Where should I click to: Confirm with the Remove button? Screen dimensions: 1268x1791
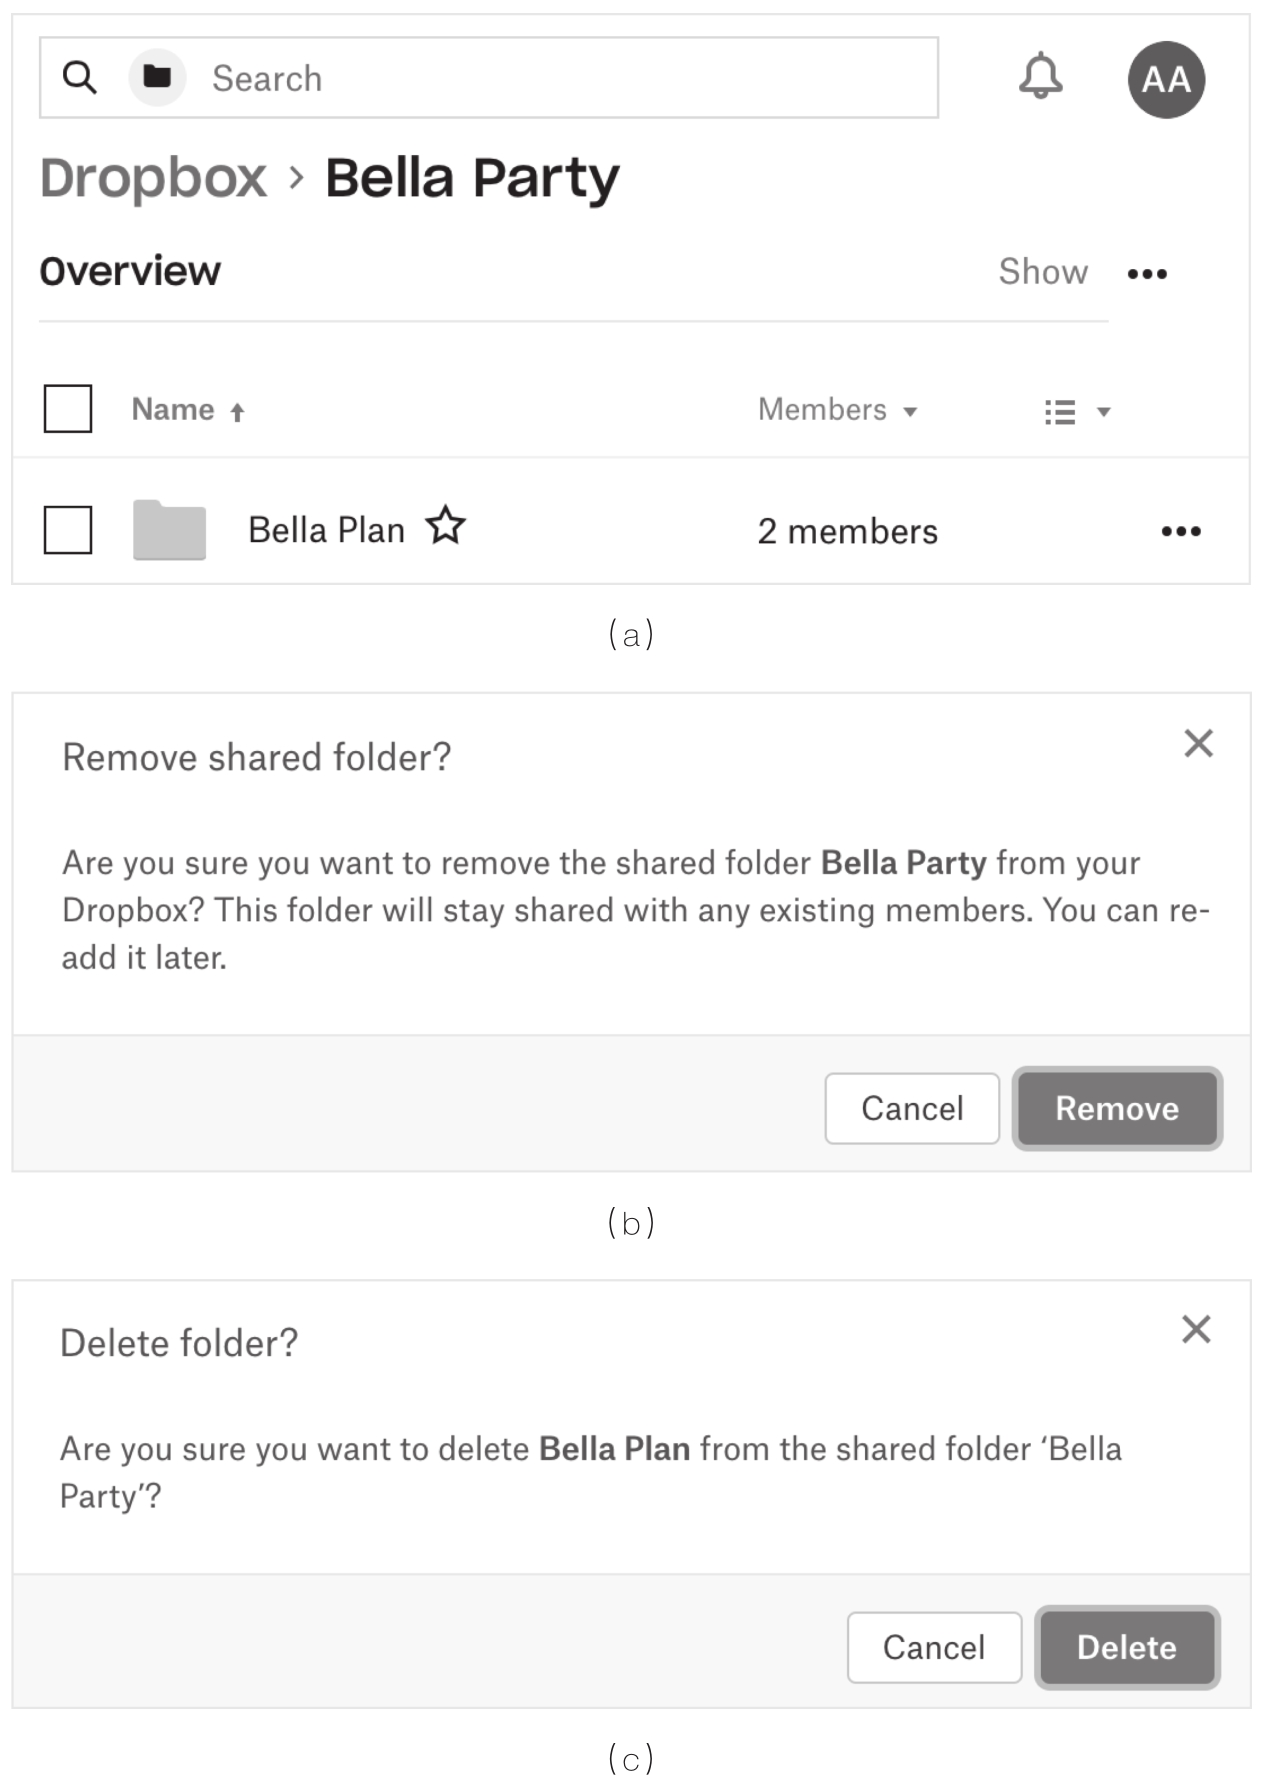pos(1116,1108)
